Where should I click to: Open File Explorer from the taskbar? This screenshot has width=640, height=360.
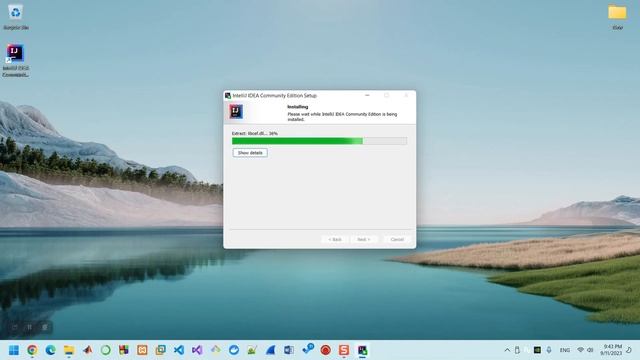point(69,350)
